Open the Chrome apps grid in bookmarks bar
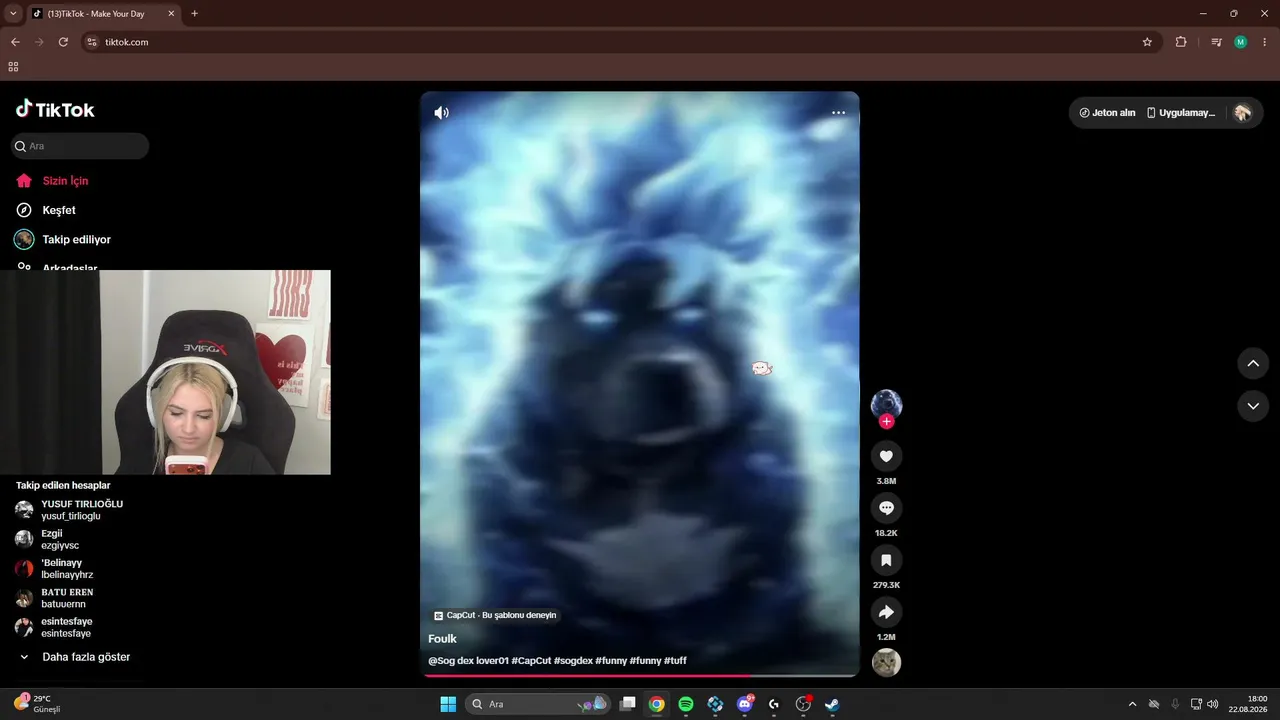This screenshot has width=1280, height=720. (13, 67)
